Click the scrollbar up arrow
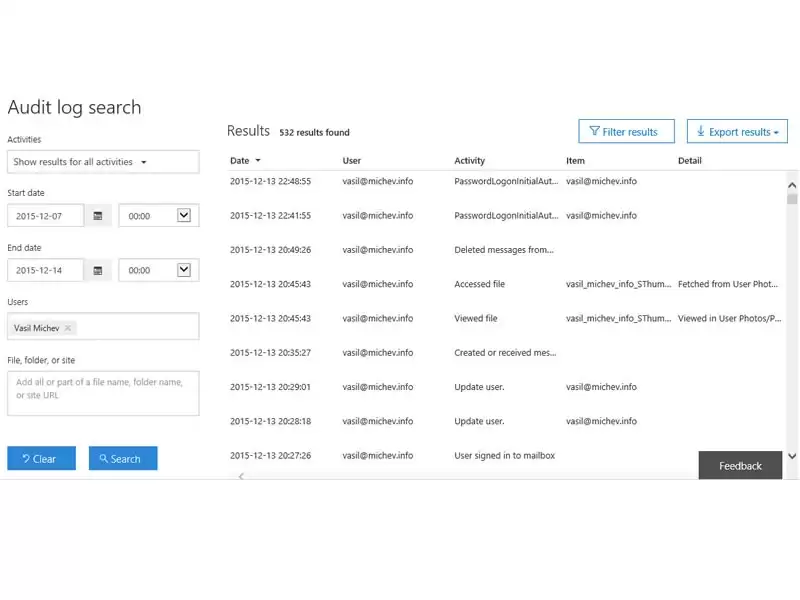The image size is (800, 600). [x=792, y=184]
